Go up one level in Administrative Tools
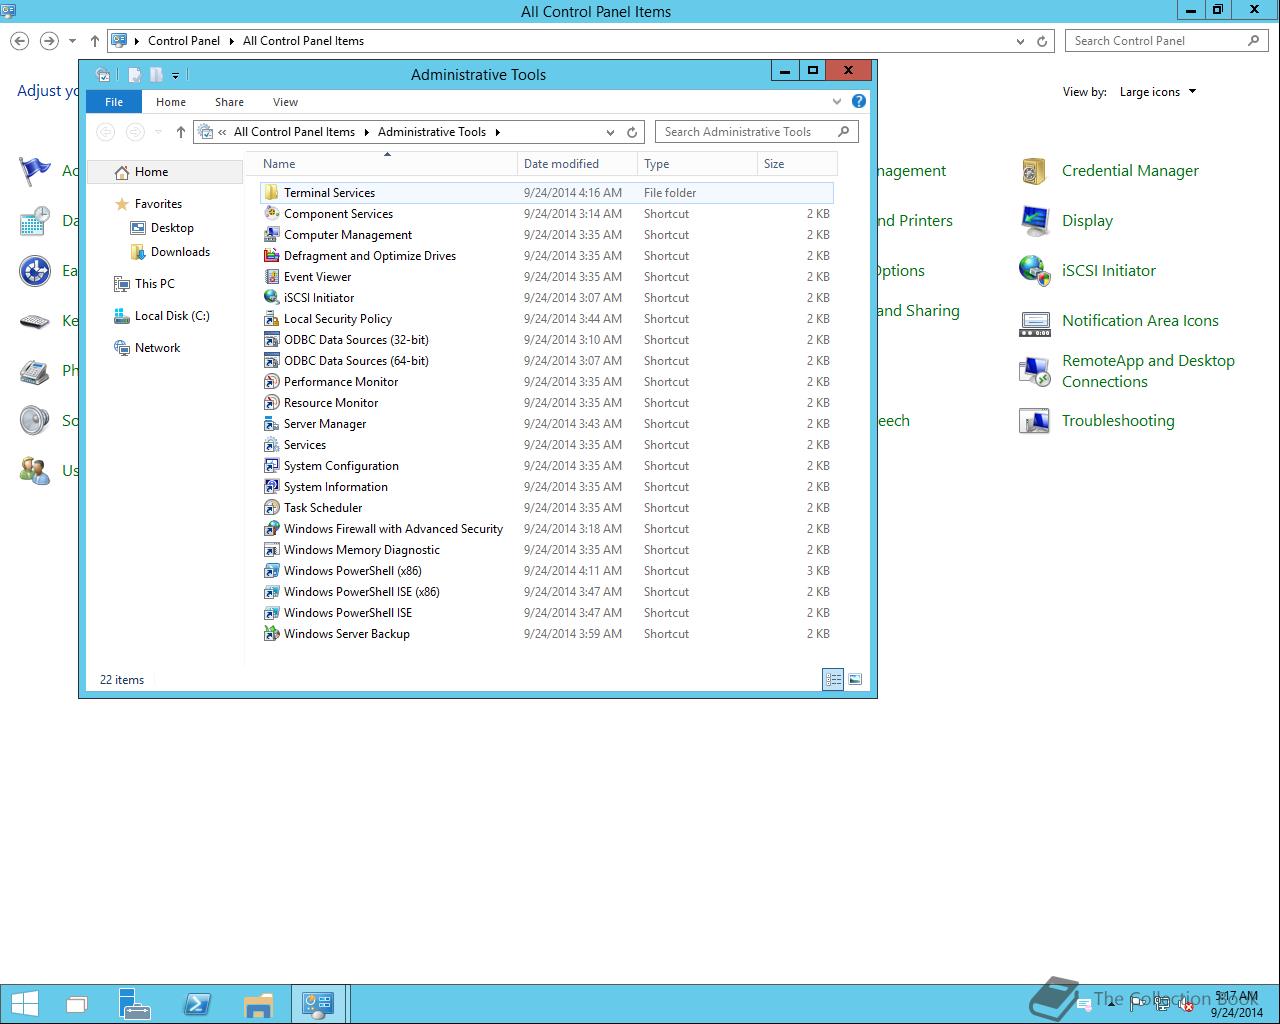The height and width of the screenshot is (1024, 1280). (x=180, y=132)
